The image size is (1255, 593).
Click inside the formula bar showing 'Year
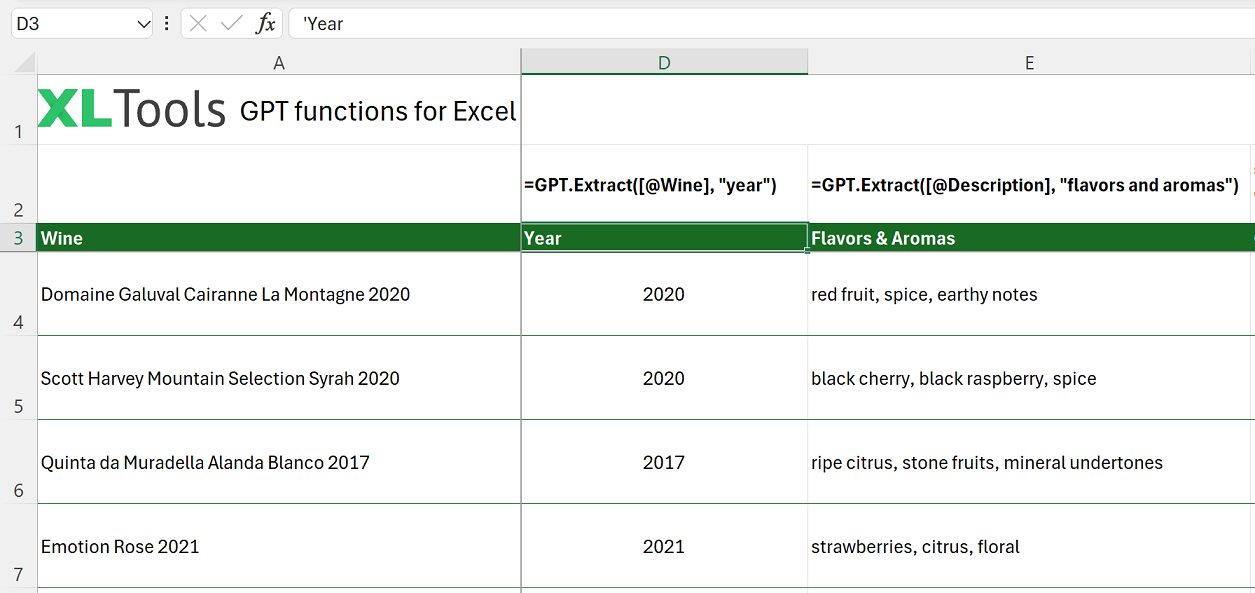(400, 23)
